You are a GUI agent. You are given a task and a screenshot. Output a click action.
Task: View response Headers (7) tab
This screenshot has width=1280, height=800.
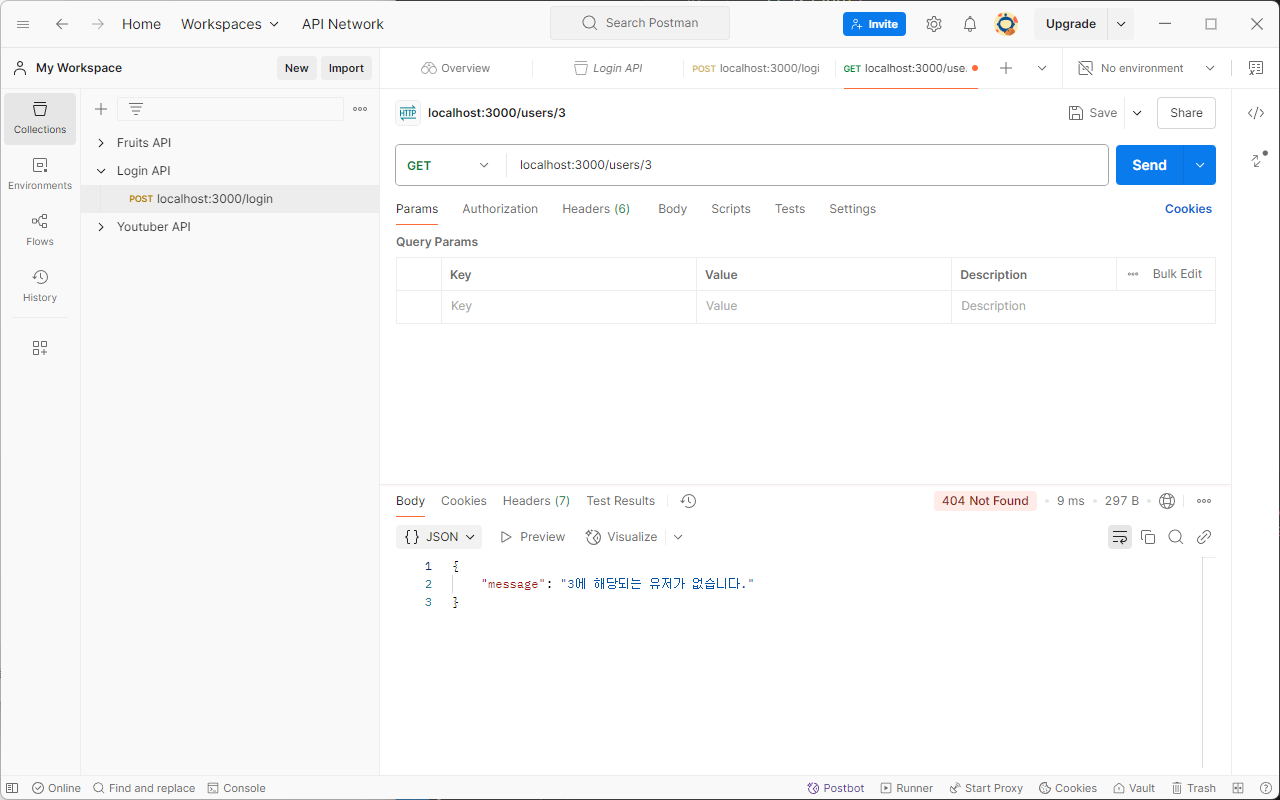point(536,501)
